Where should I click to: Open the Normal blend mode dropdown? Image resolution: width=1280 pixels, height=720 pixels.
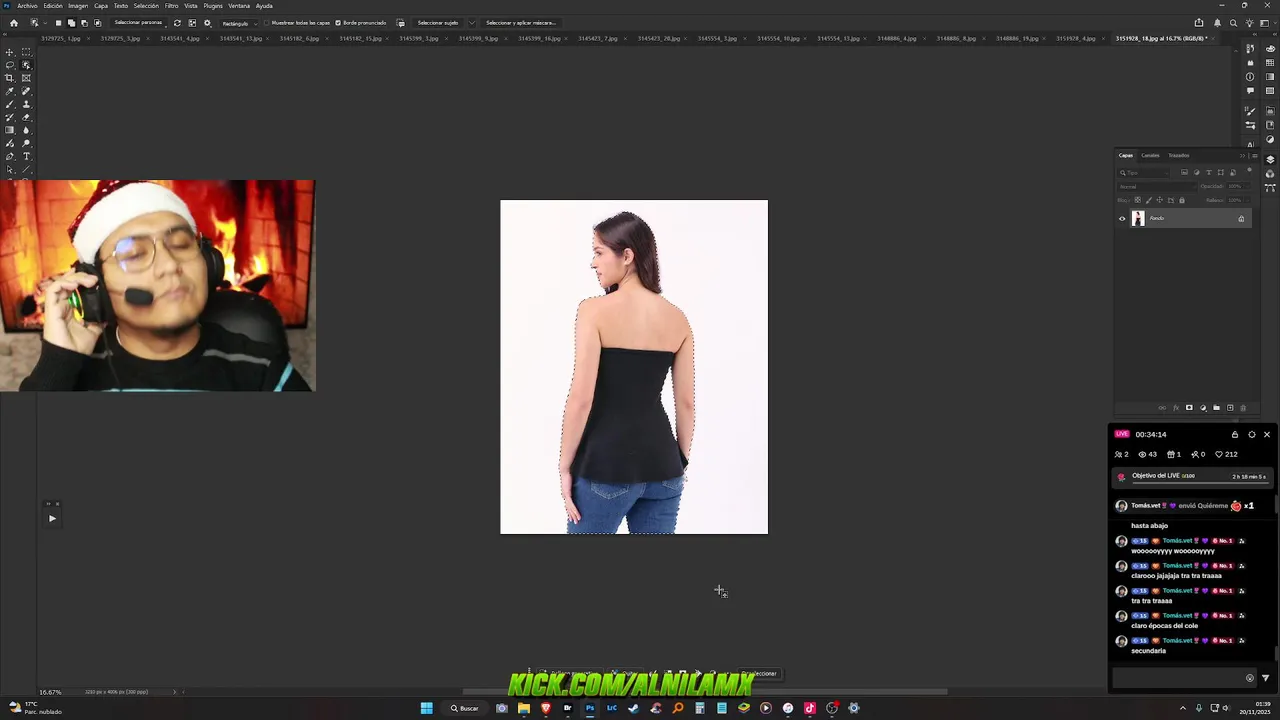tap(1157, 187)
